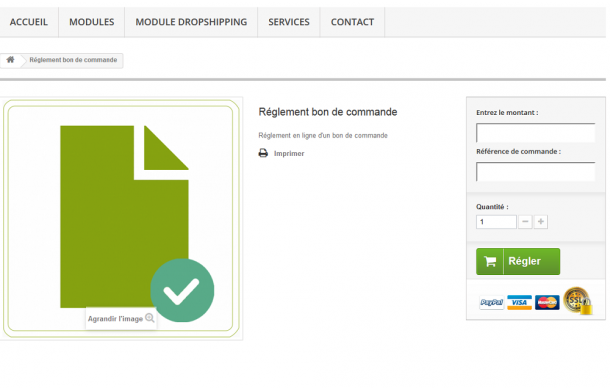Open the ACCUEIL menu item

click(29, 22)
